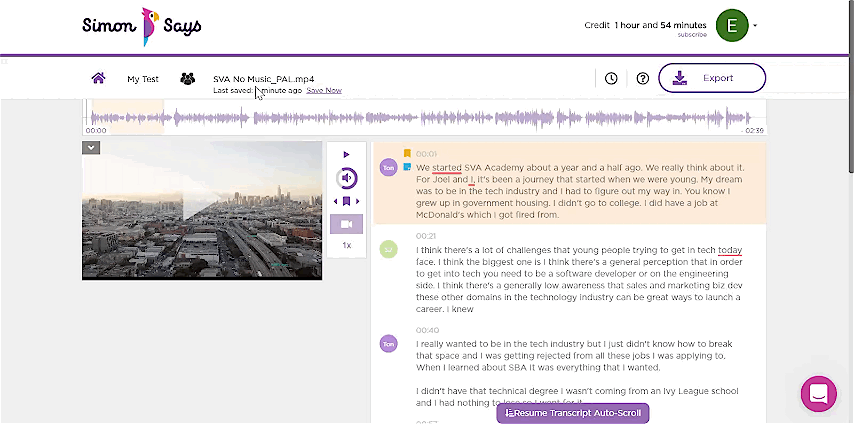
Task: Change the 1x playback speed
Action: coord(346,245)
